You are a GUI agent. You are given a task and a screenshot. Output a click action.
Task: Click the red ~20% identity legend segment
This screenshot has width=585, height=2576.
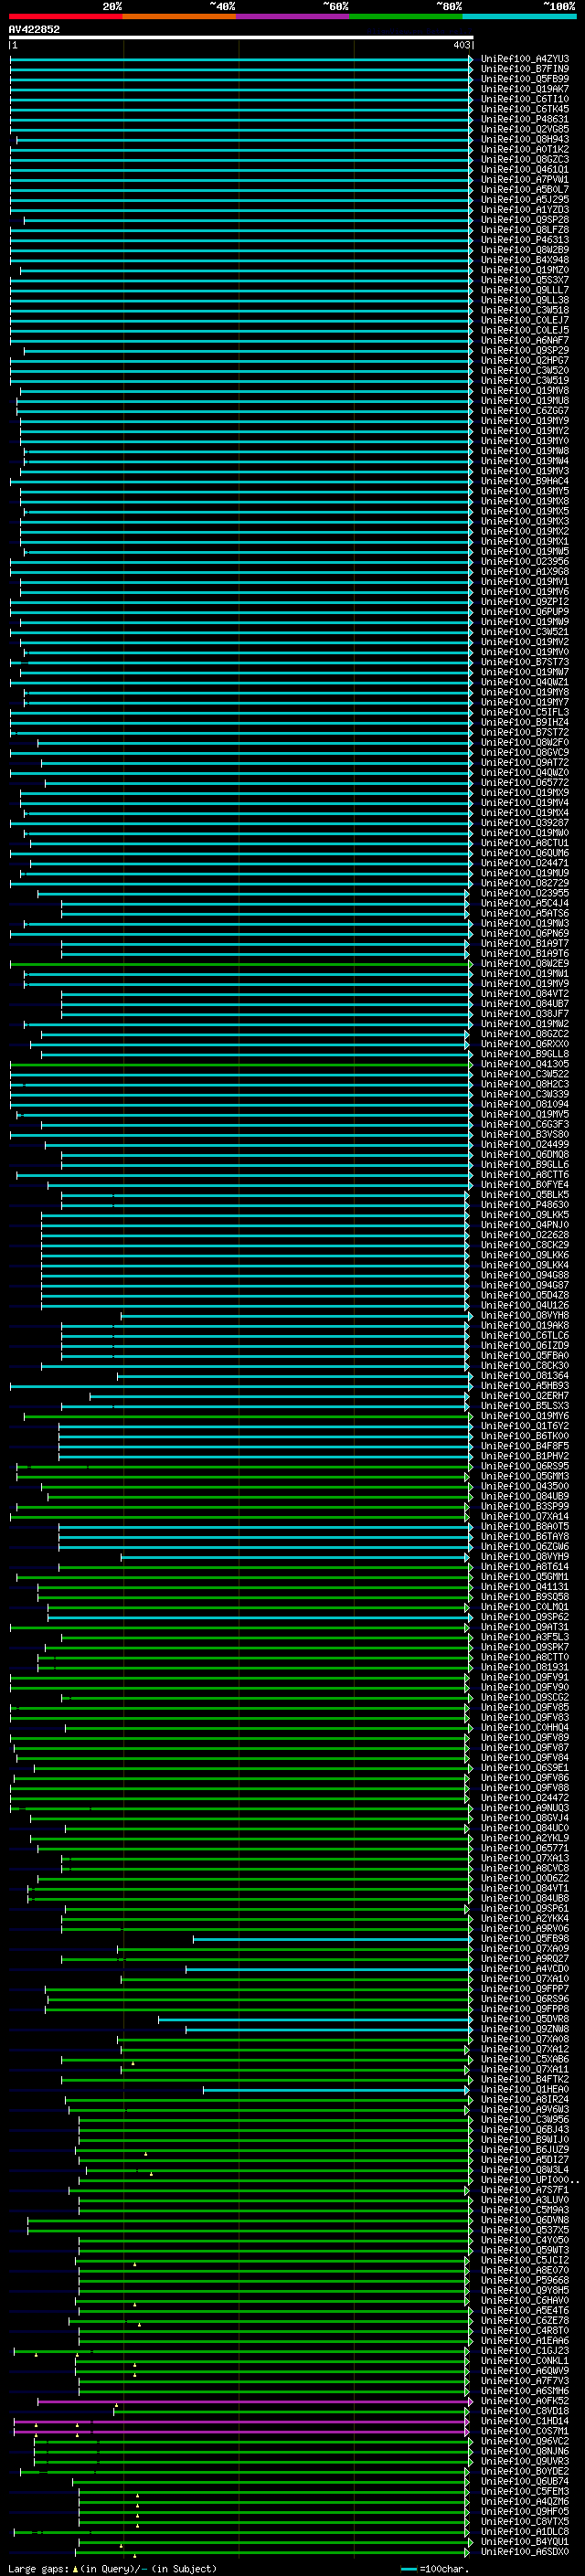[x=65, y=16]
